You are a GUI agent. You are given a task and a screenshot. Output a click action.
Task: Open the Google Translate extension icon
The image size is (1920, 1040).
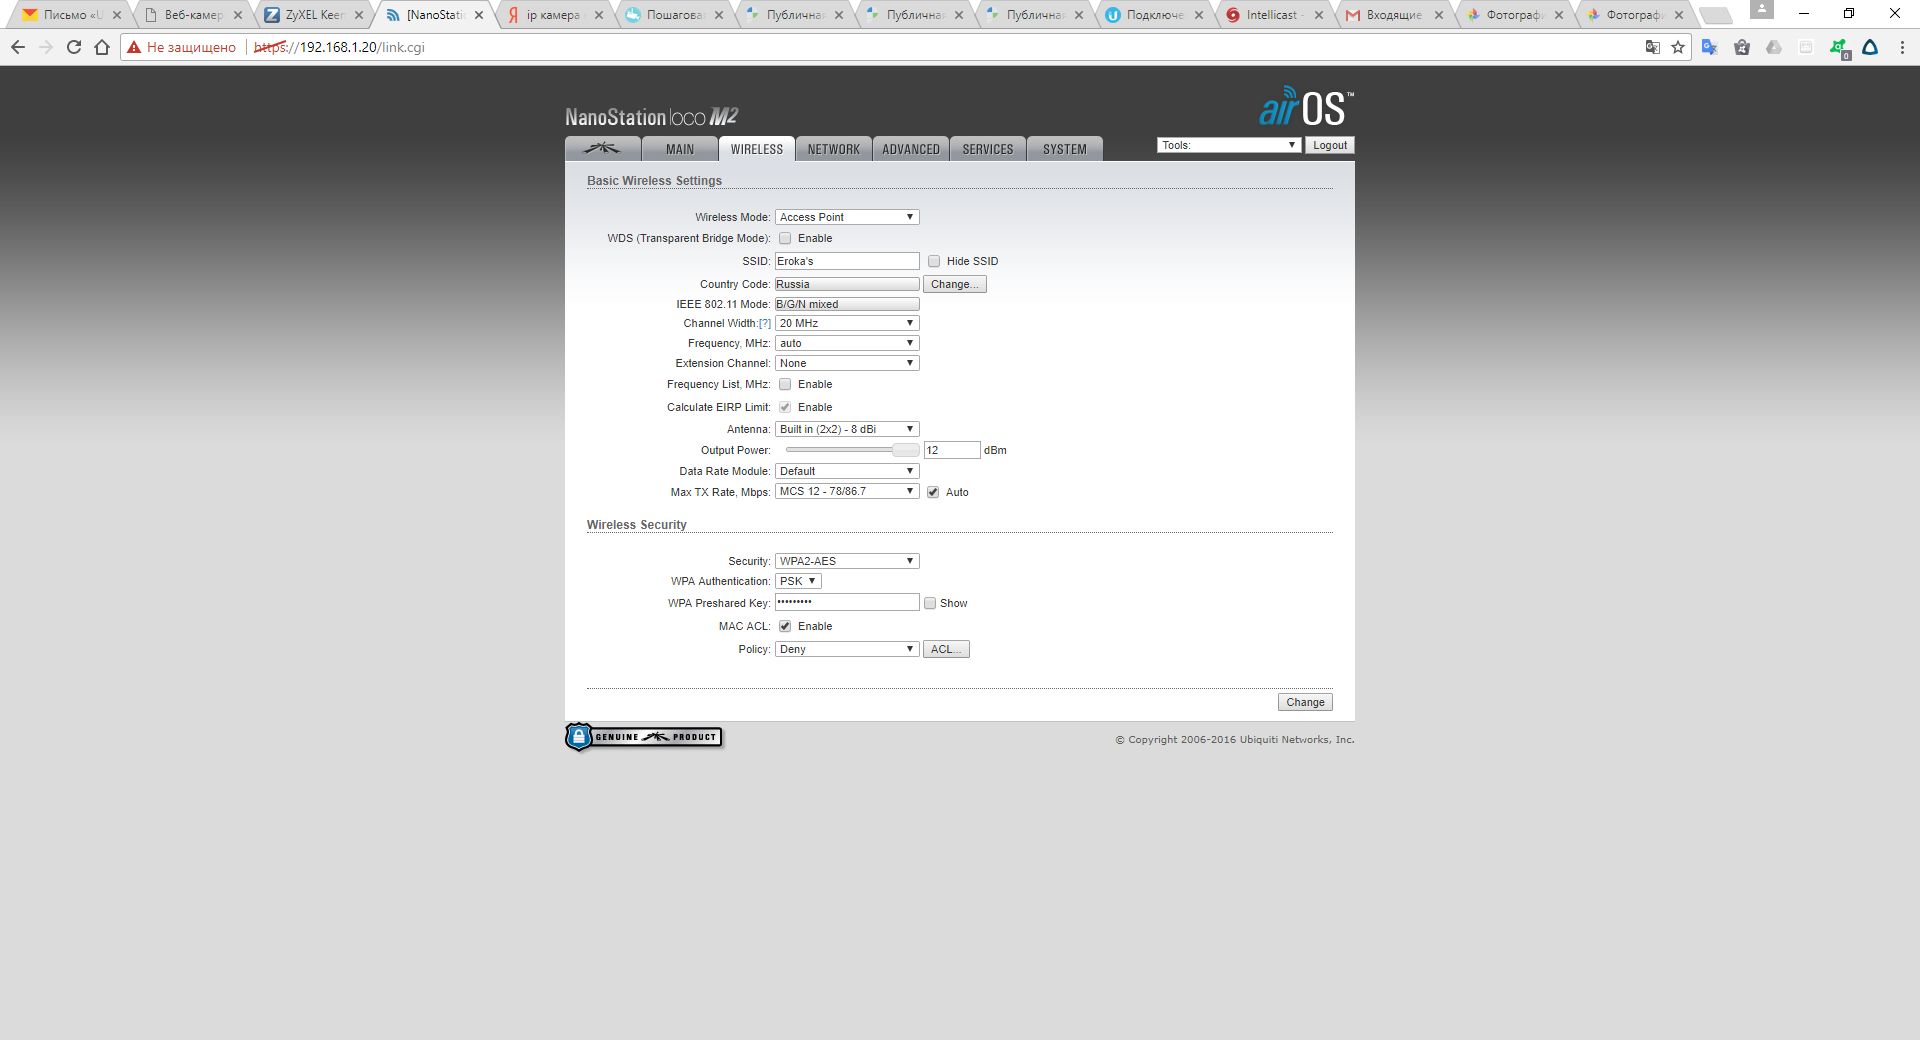(1709, 47)
